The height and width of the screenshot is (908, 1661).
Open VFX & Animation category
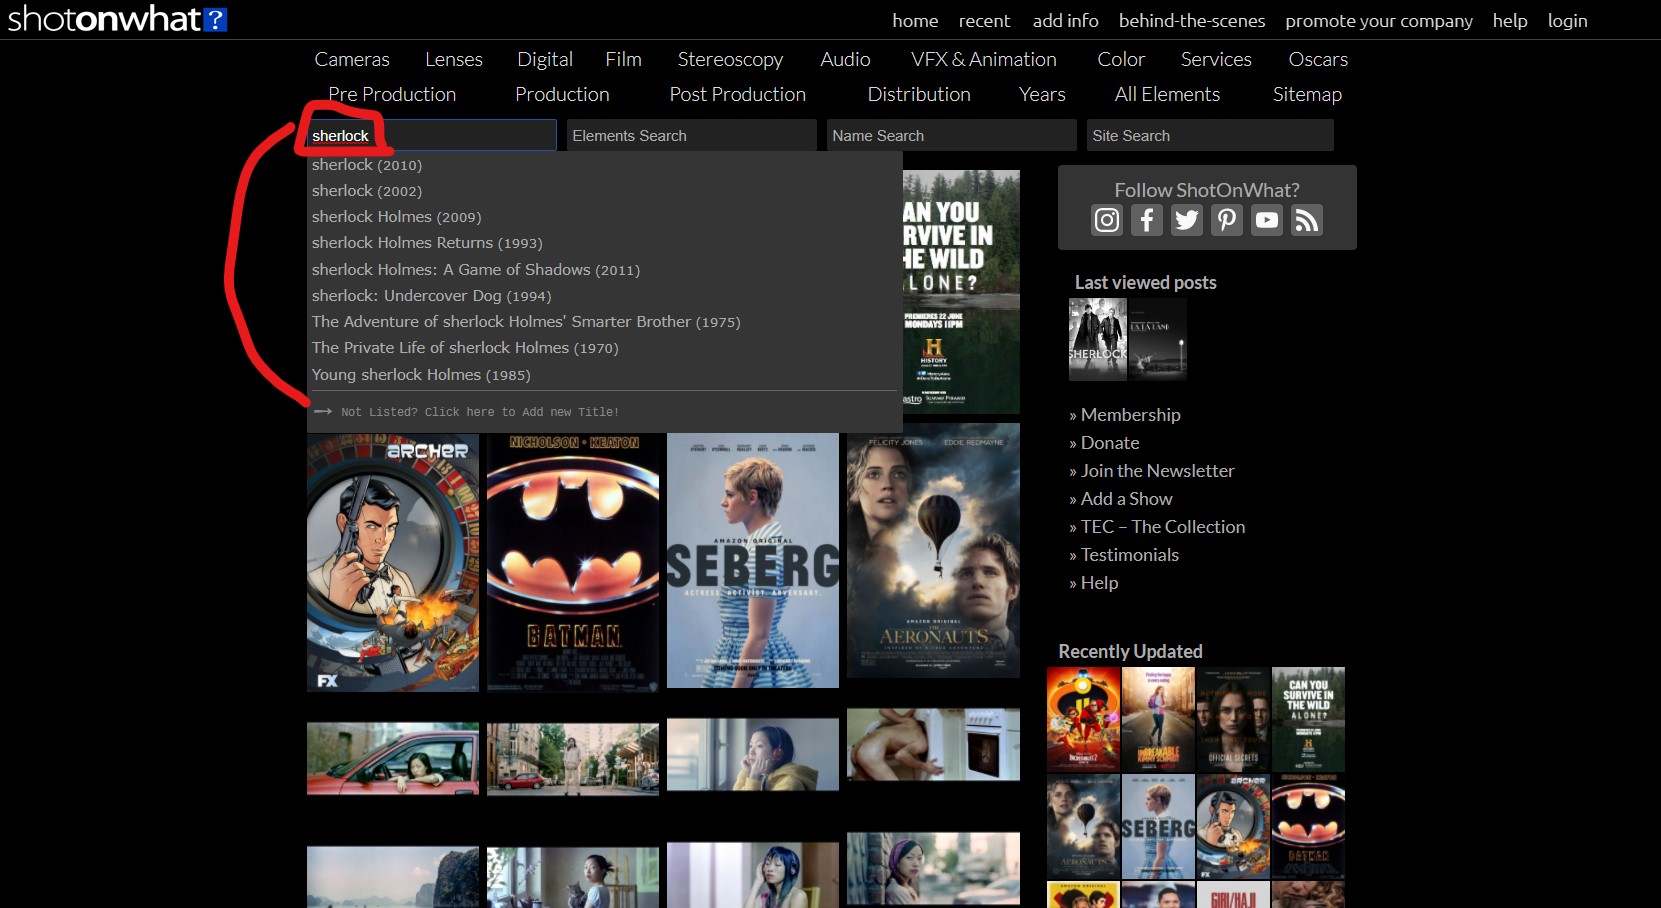point(983,59)
